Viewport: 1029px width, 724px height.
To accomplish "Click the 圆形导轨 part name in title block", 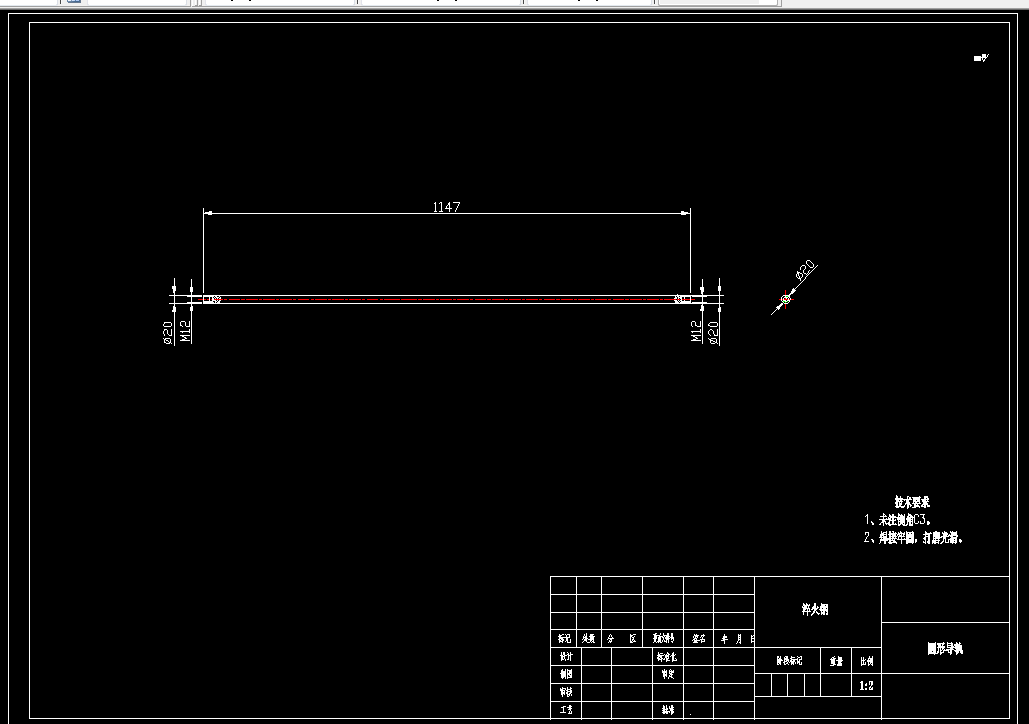I will point(945,649).
